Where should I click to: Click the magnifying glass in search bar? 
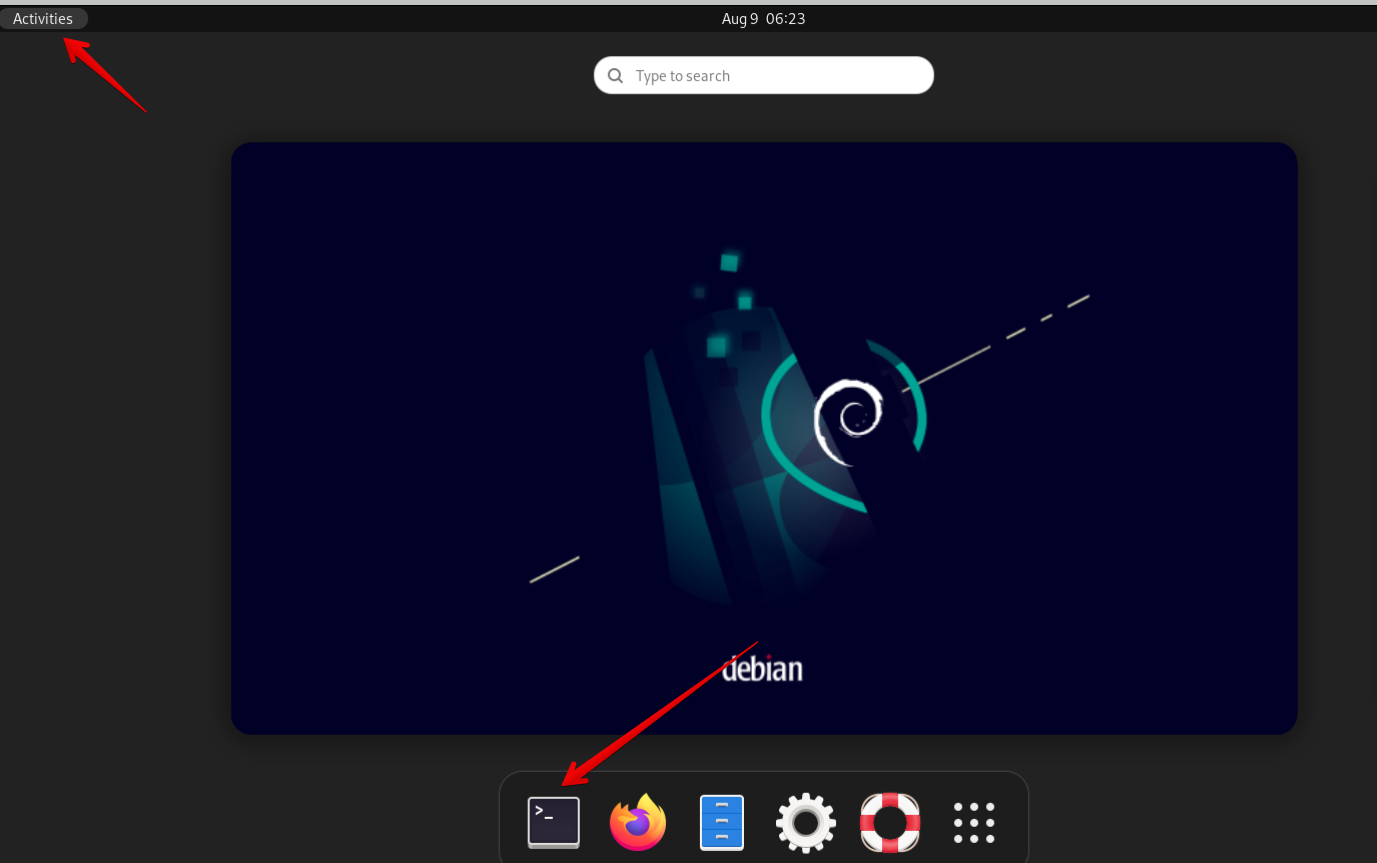tap(616, 76)
